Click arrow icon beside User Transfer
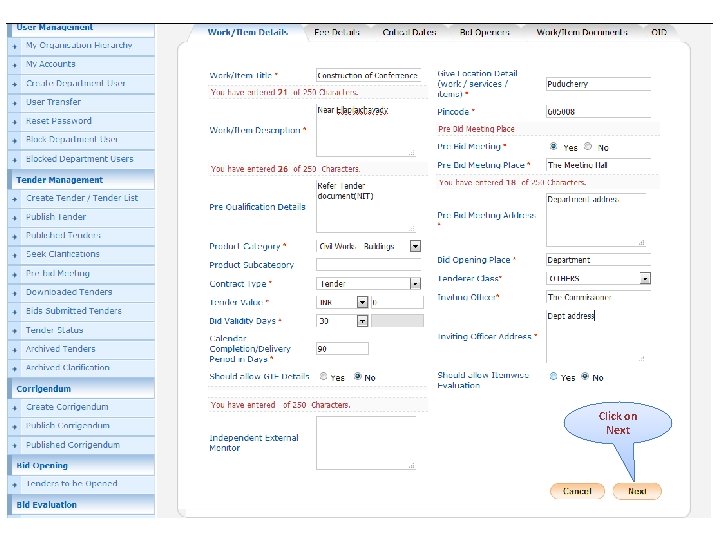 click(x=15, y=103)
